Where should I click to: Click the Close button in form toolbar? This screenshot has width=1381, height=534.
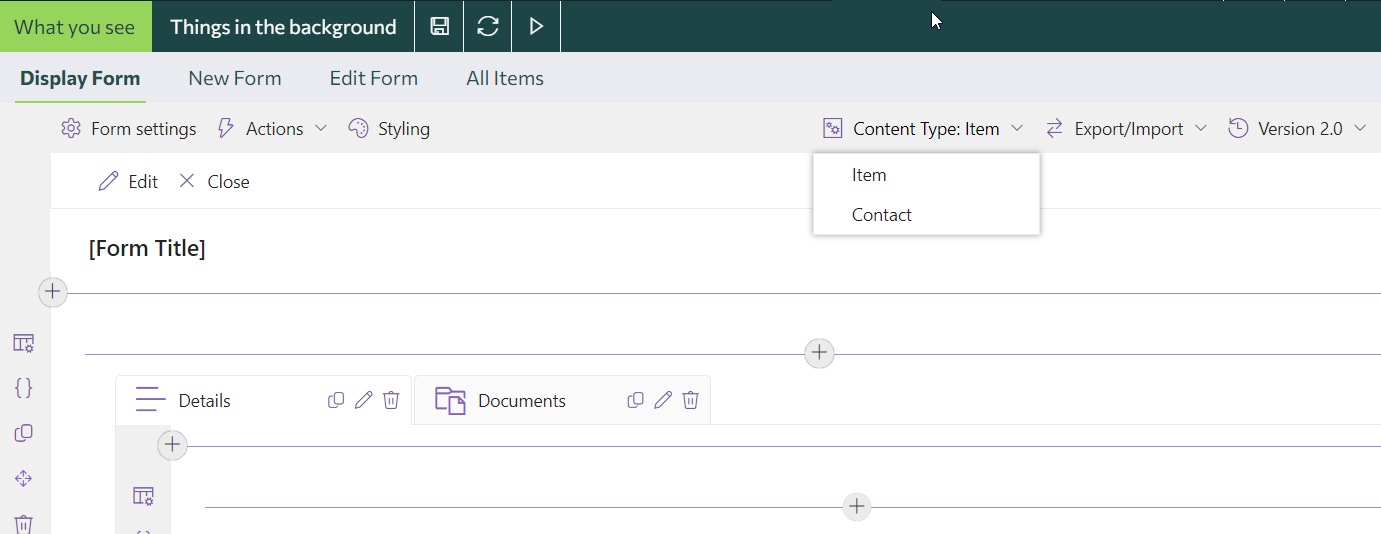214,182
